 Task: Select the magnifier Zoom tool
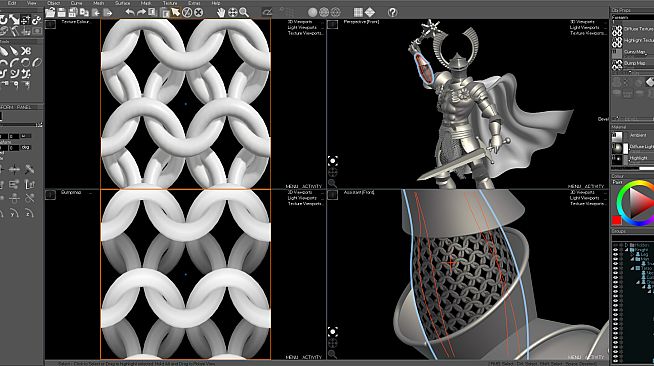tap(244, 13)
